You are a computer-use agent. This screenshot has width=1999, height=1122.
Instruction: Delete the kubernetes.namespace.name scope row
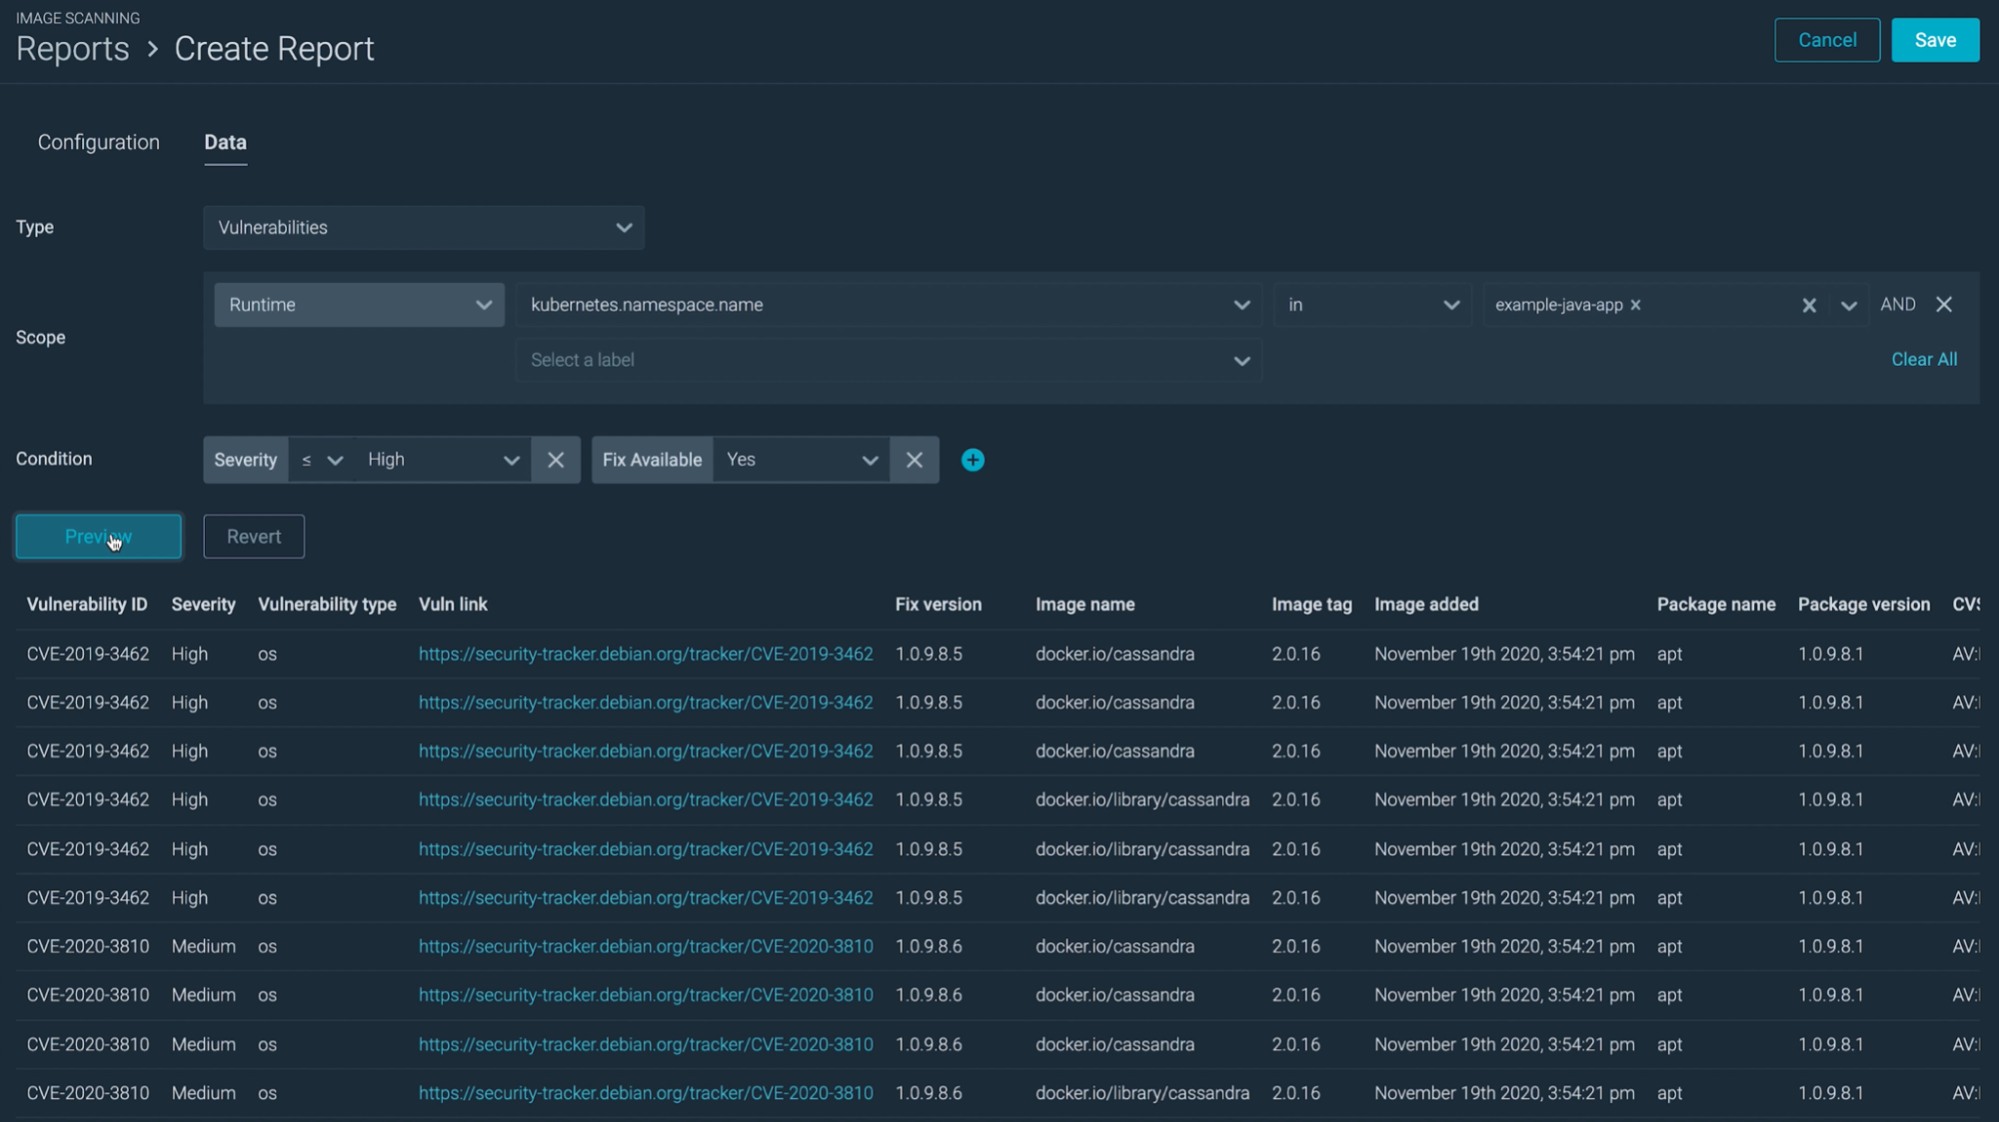1943,304
